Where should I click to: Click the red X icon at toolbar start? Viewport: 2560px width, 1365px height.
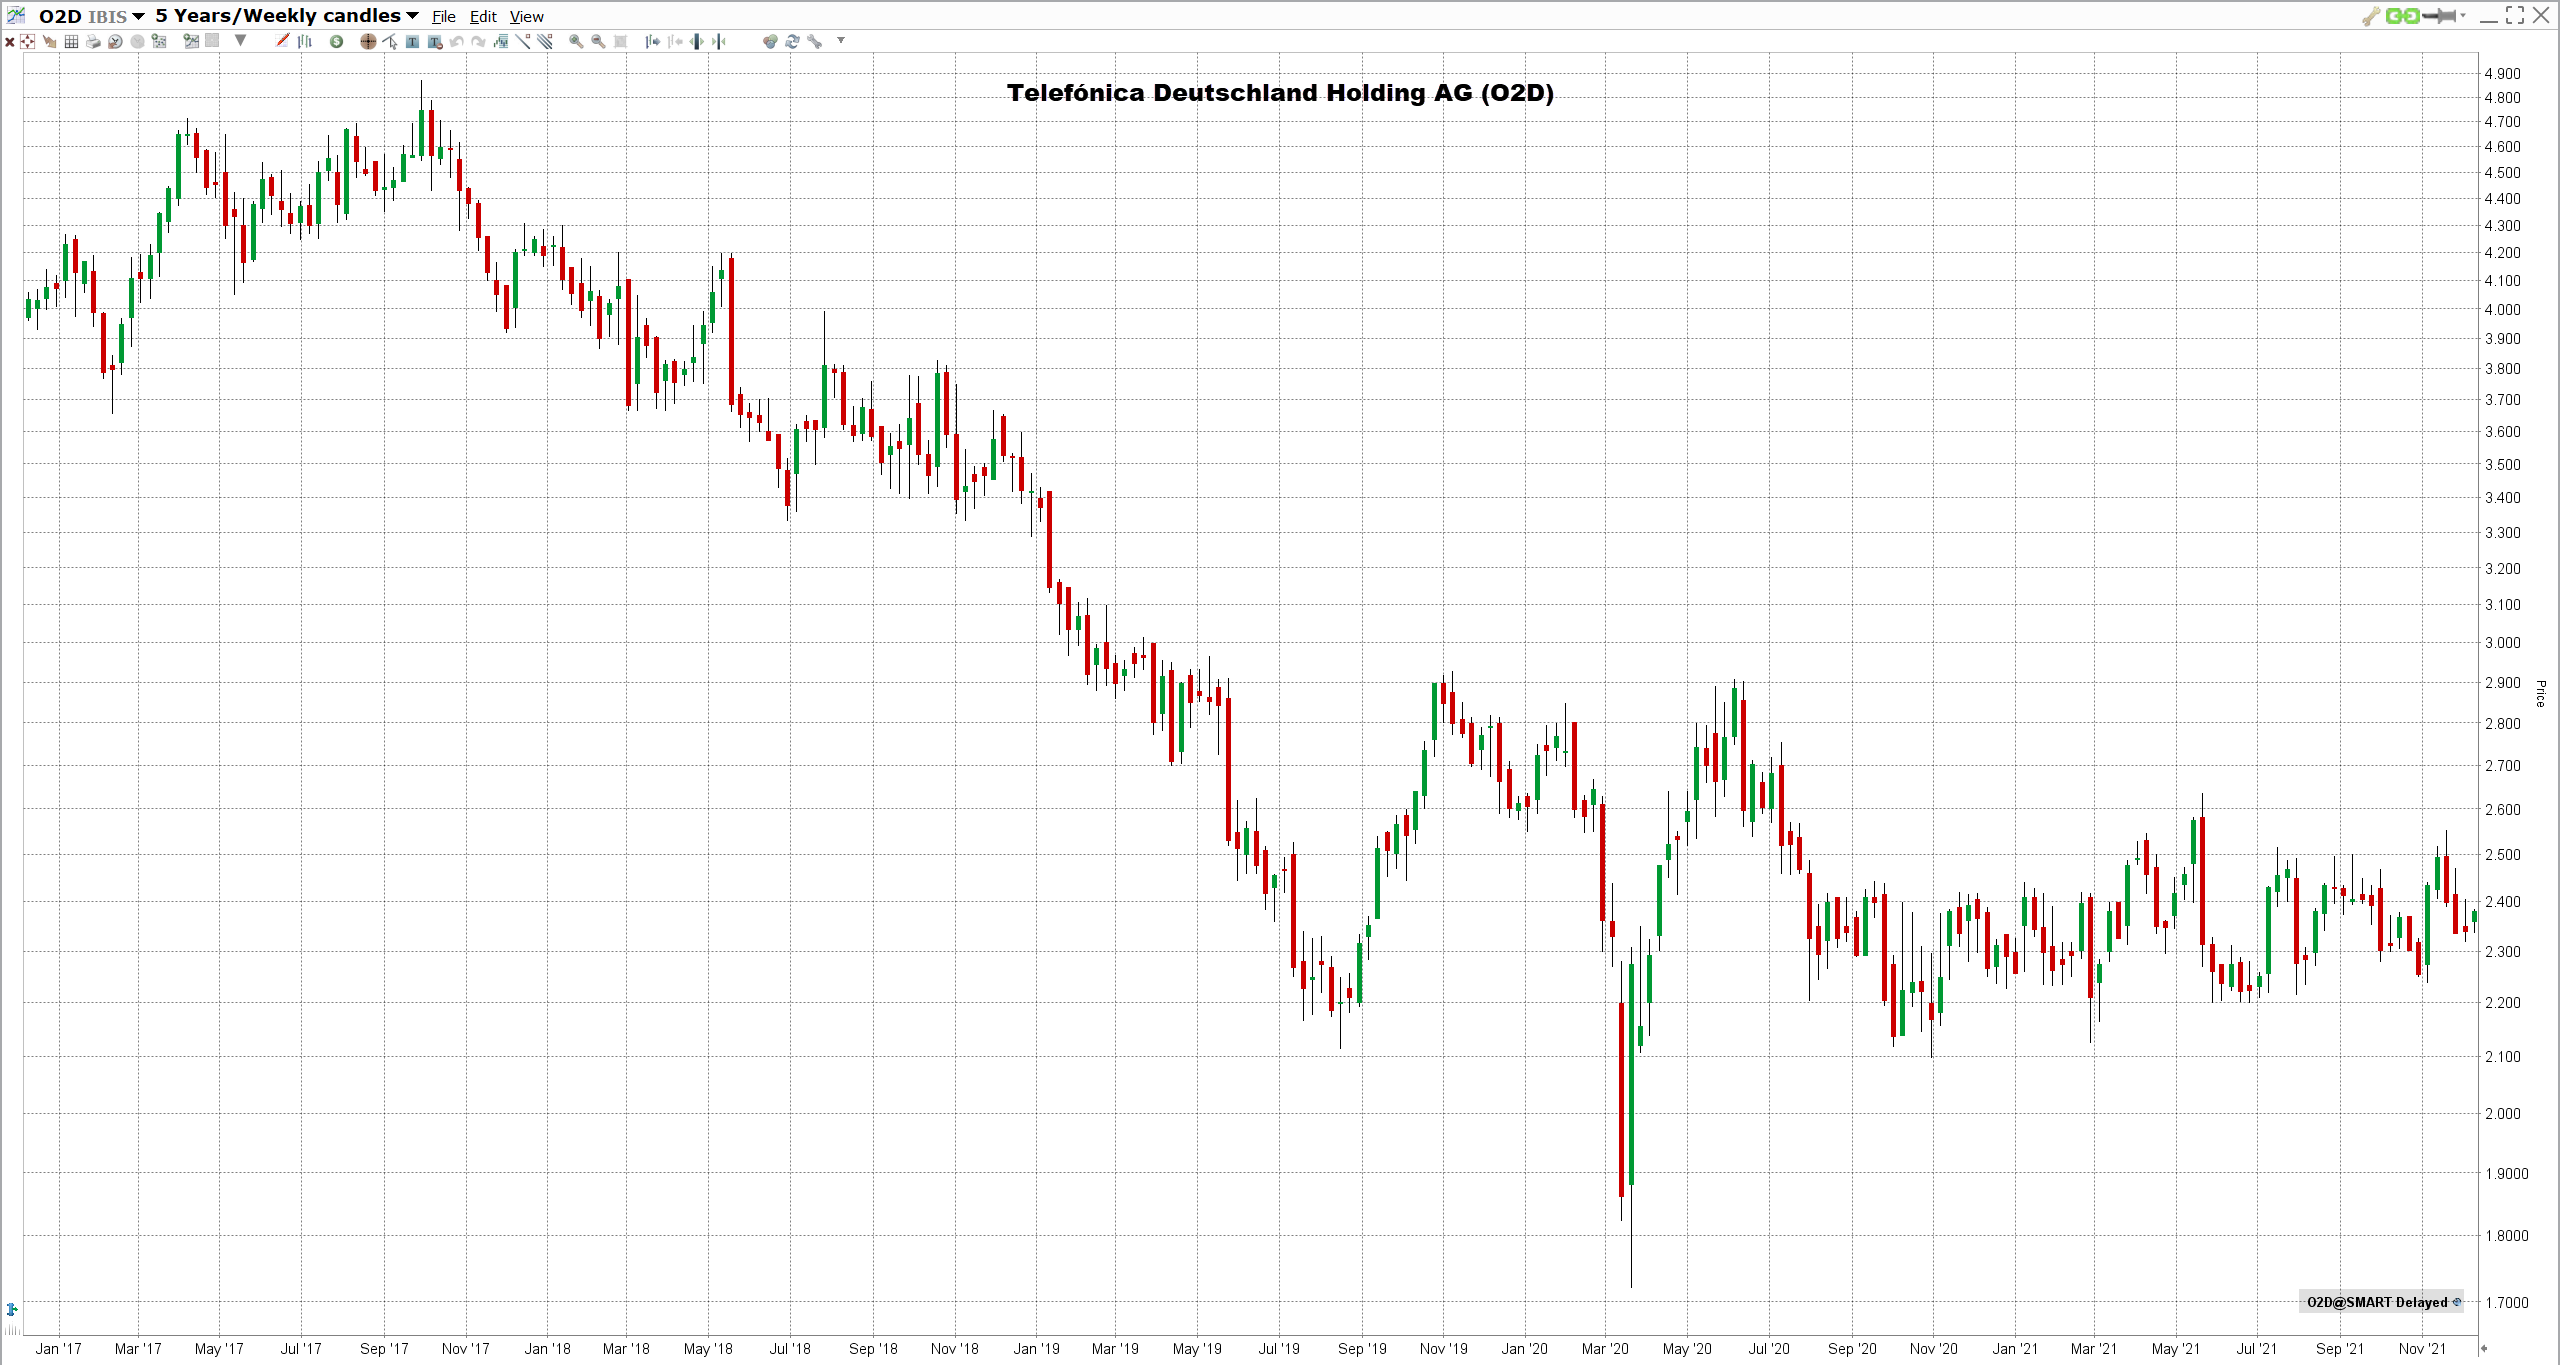10,41
